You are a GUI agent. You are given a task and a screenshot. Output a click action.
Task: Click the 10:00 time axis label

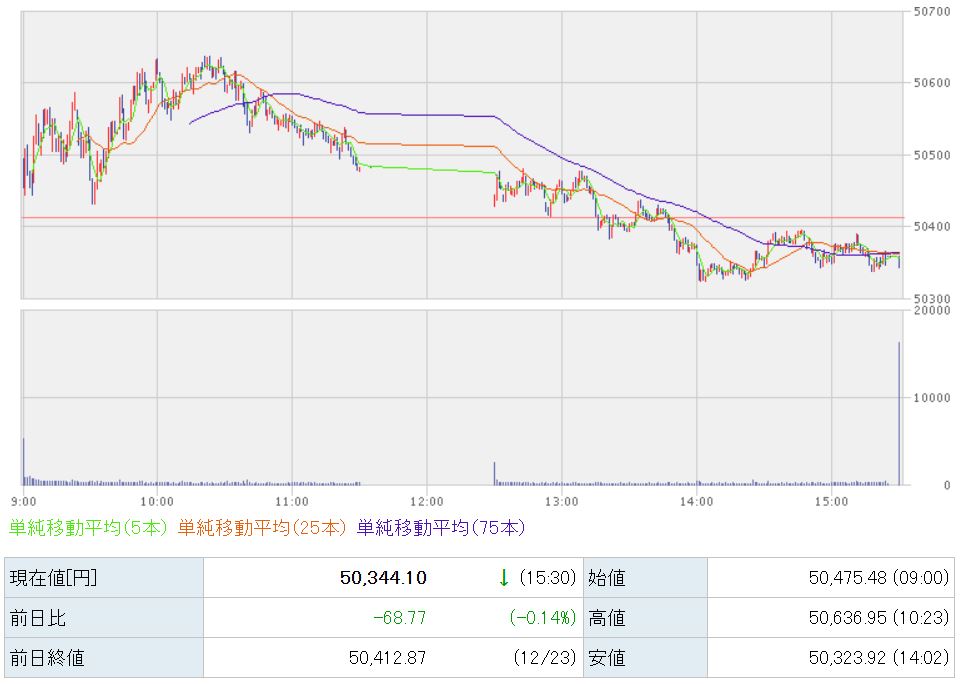(x=157, y=500)
